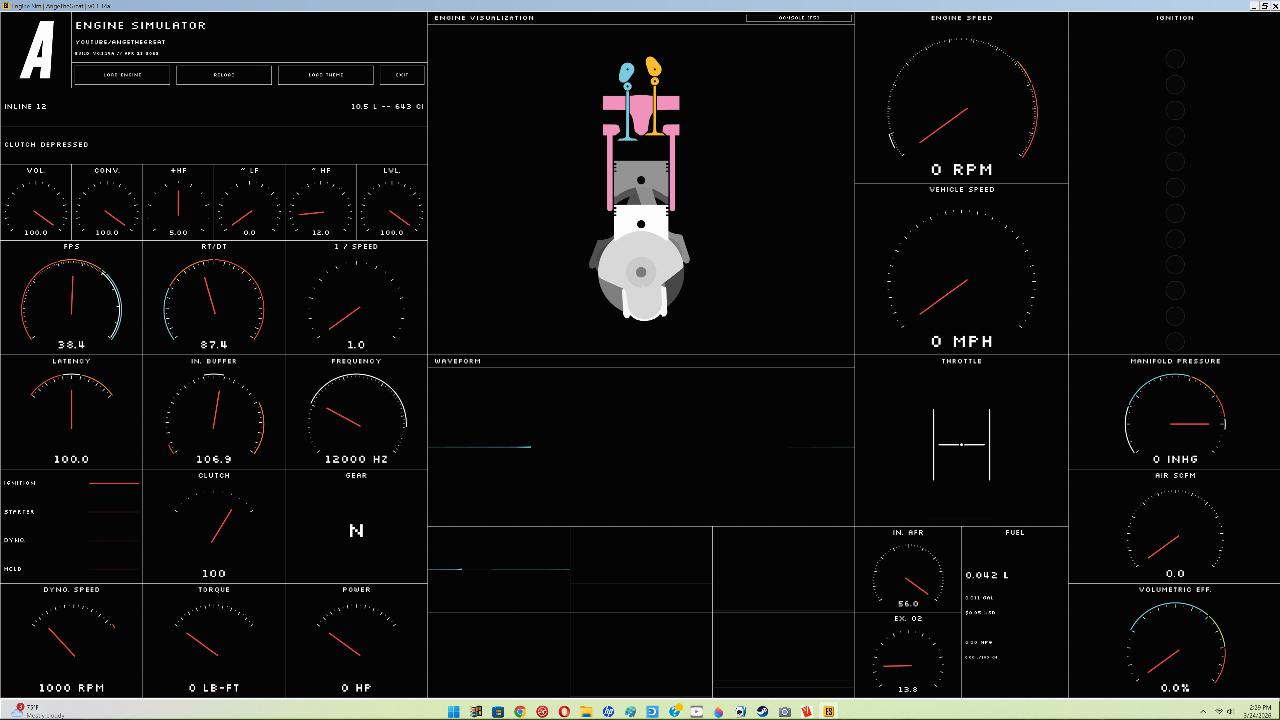1280x720 pixels.
Task: Click the Throttle control bar
Action: click(x=961, y=444)
